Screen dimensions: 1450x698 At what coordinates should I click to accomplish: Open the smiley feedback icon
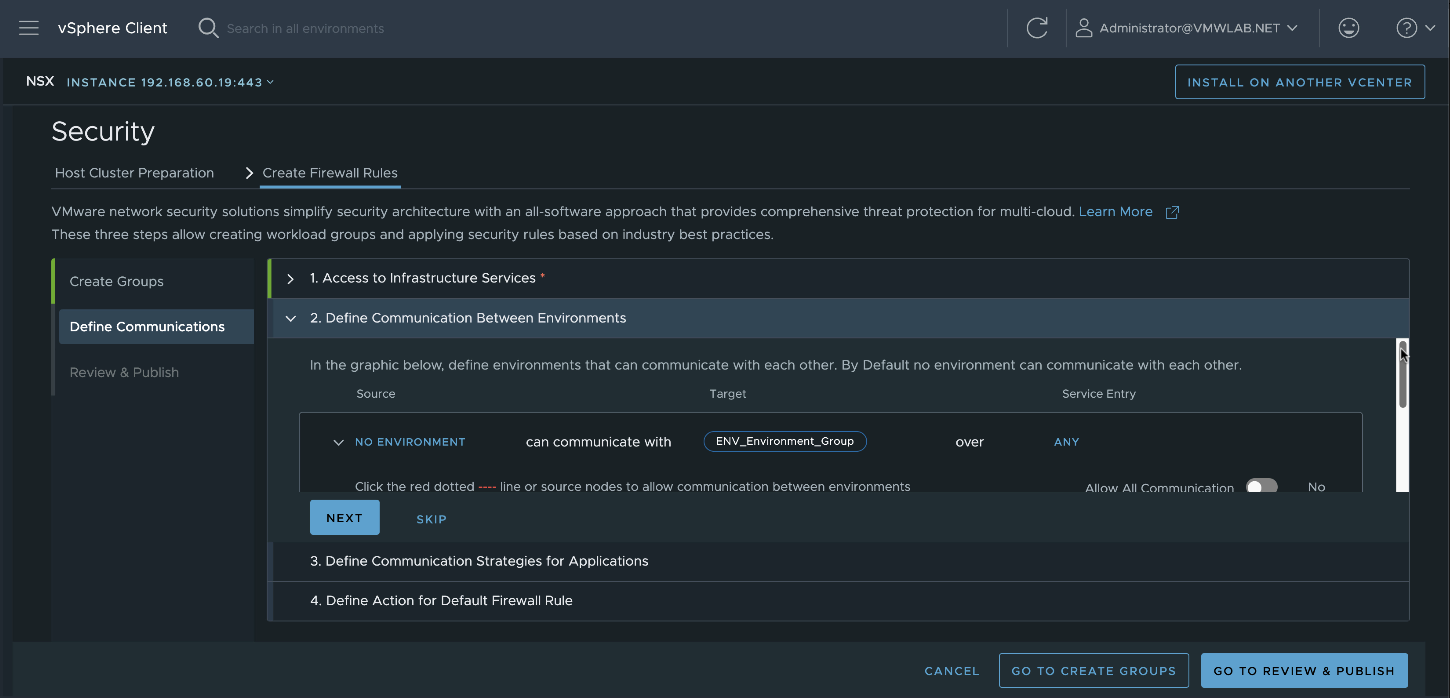point(1349,28)
